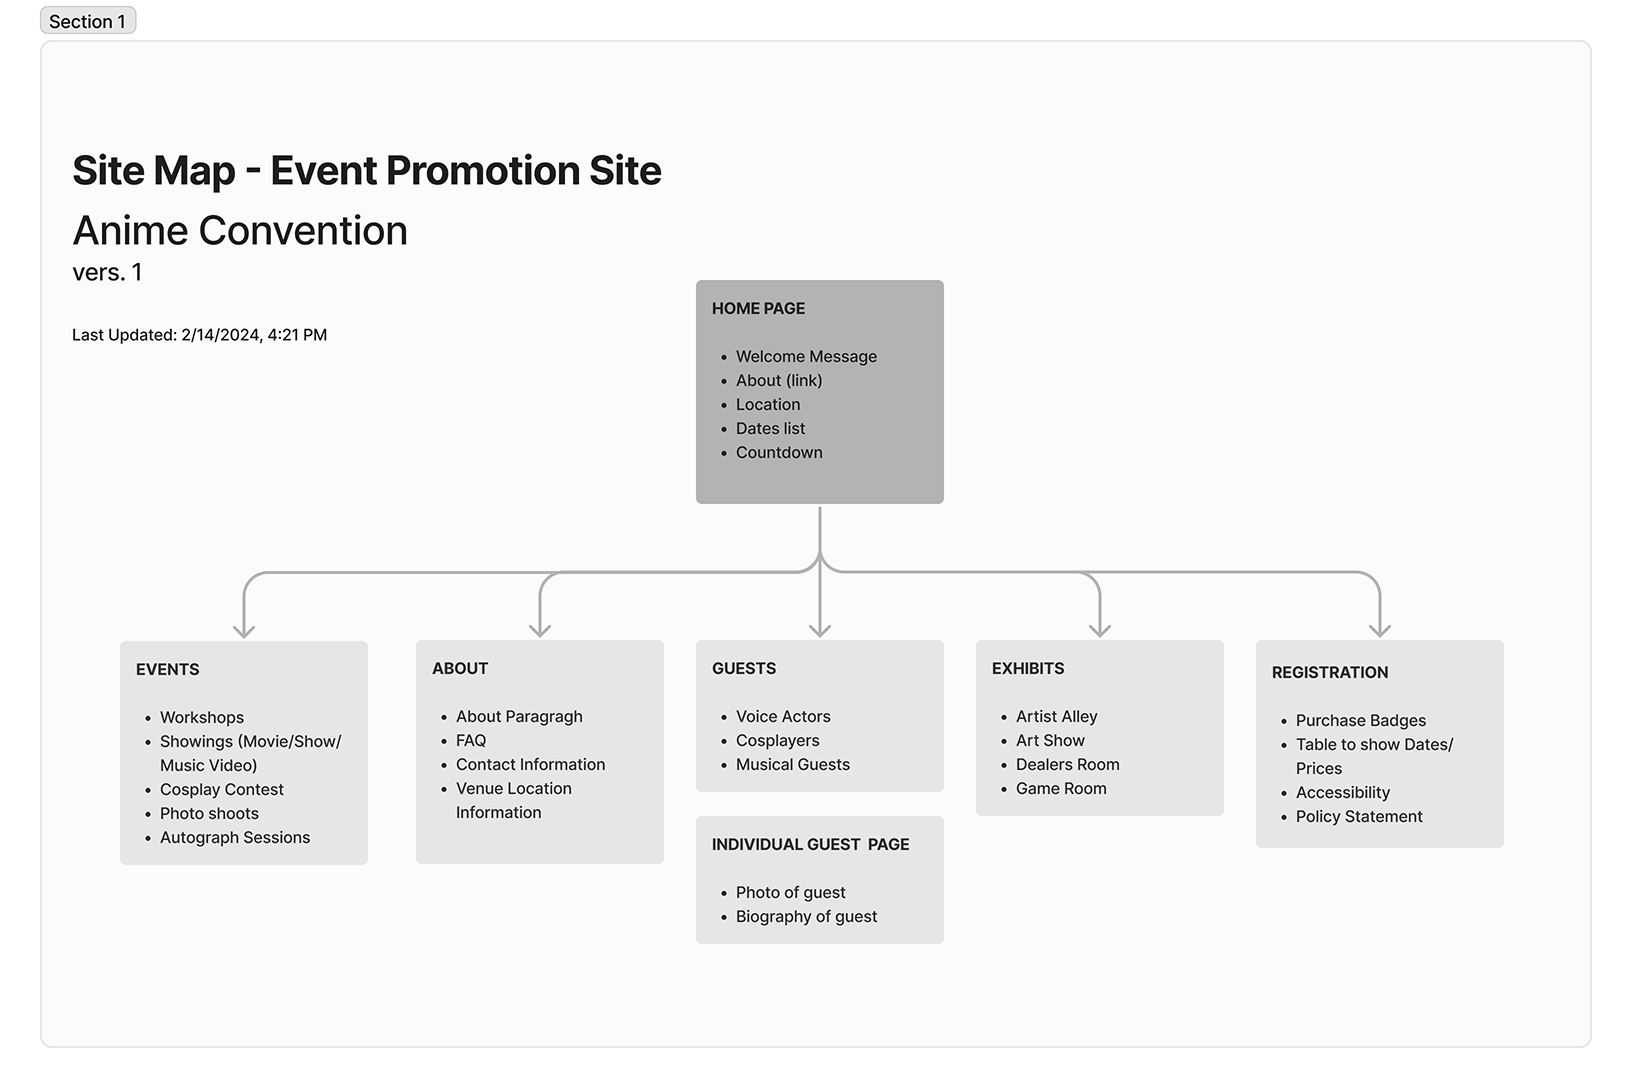The height and width of the screenshot is (1088, 1632).
Task: Select the EVENTS card heading
Action: tap(168, 670)
